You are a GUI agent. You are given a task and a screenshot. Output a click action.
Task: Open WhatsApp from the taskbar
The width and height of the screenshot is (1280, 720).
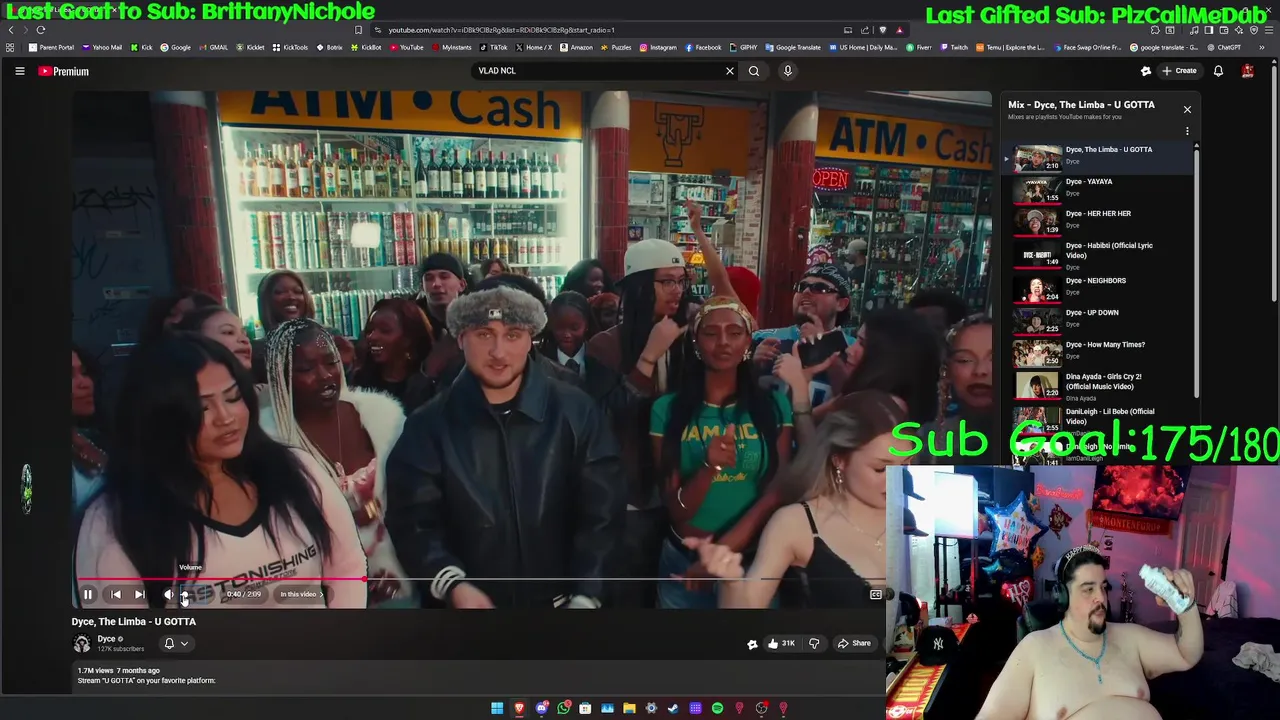[x=563, y=708]
